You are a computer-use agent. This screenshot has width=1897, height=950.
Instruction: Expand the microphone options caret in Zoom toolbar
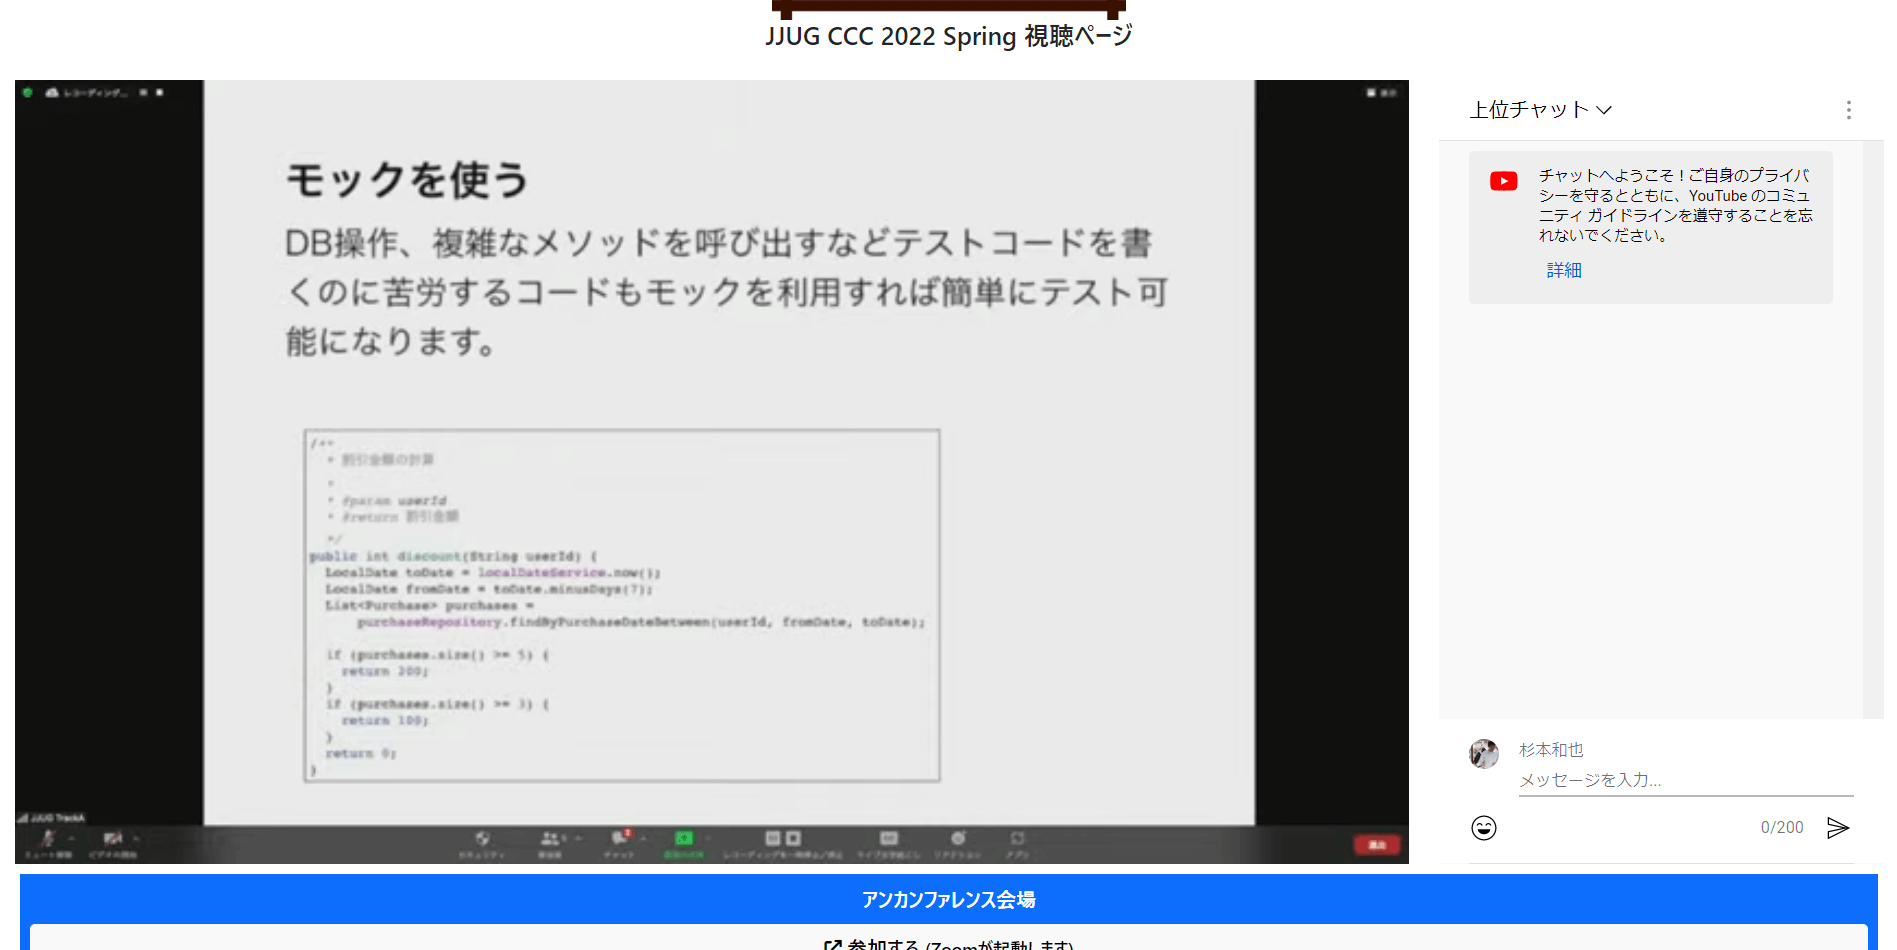point(72,838)
